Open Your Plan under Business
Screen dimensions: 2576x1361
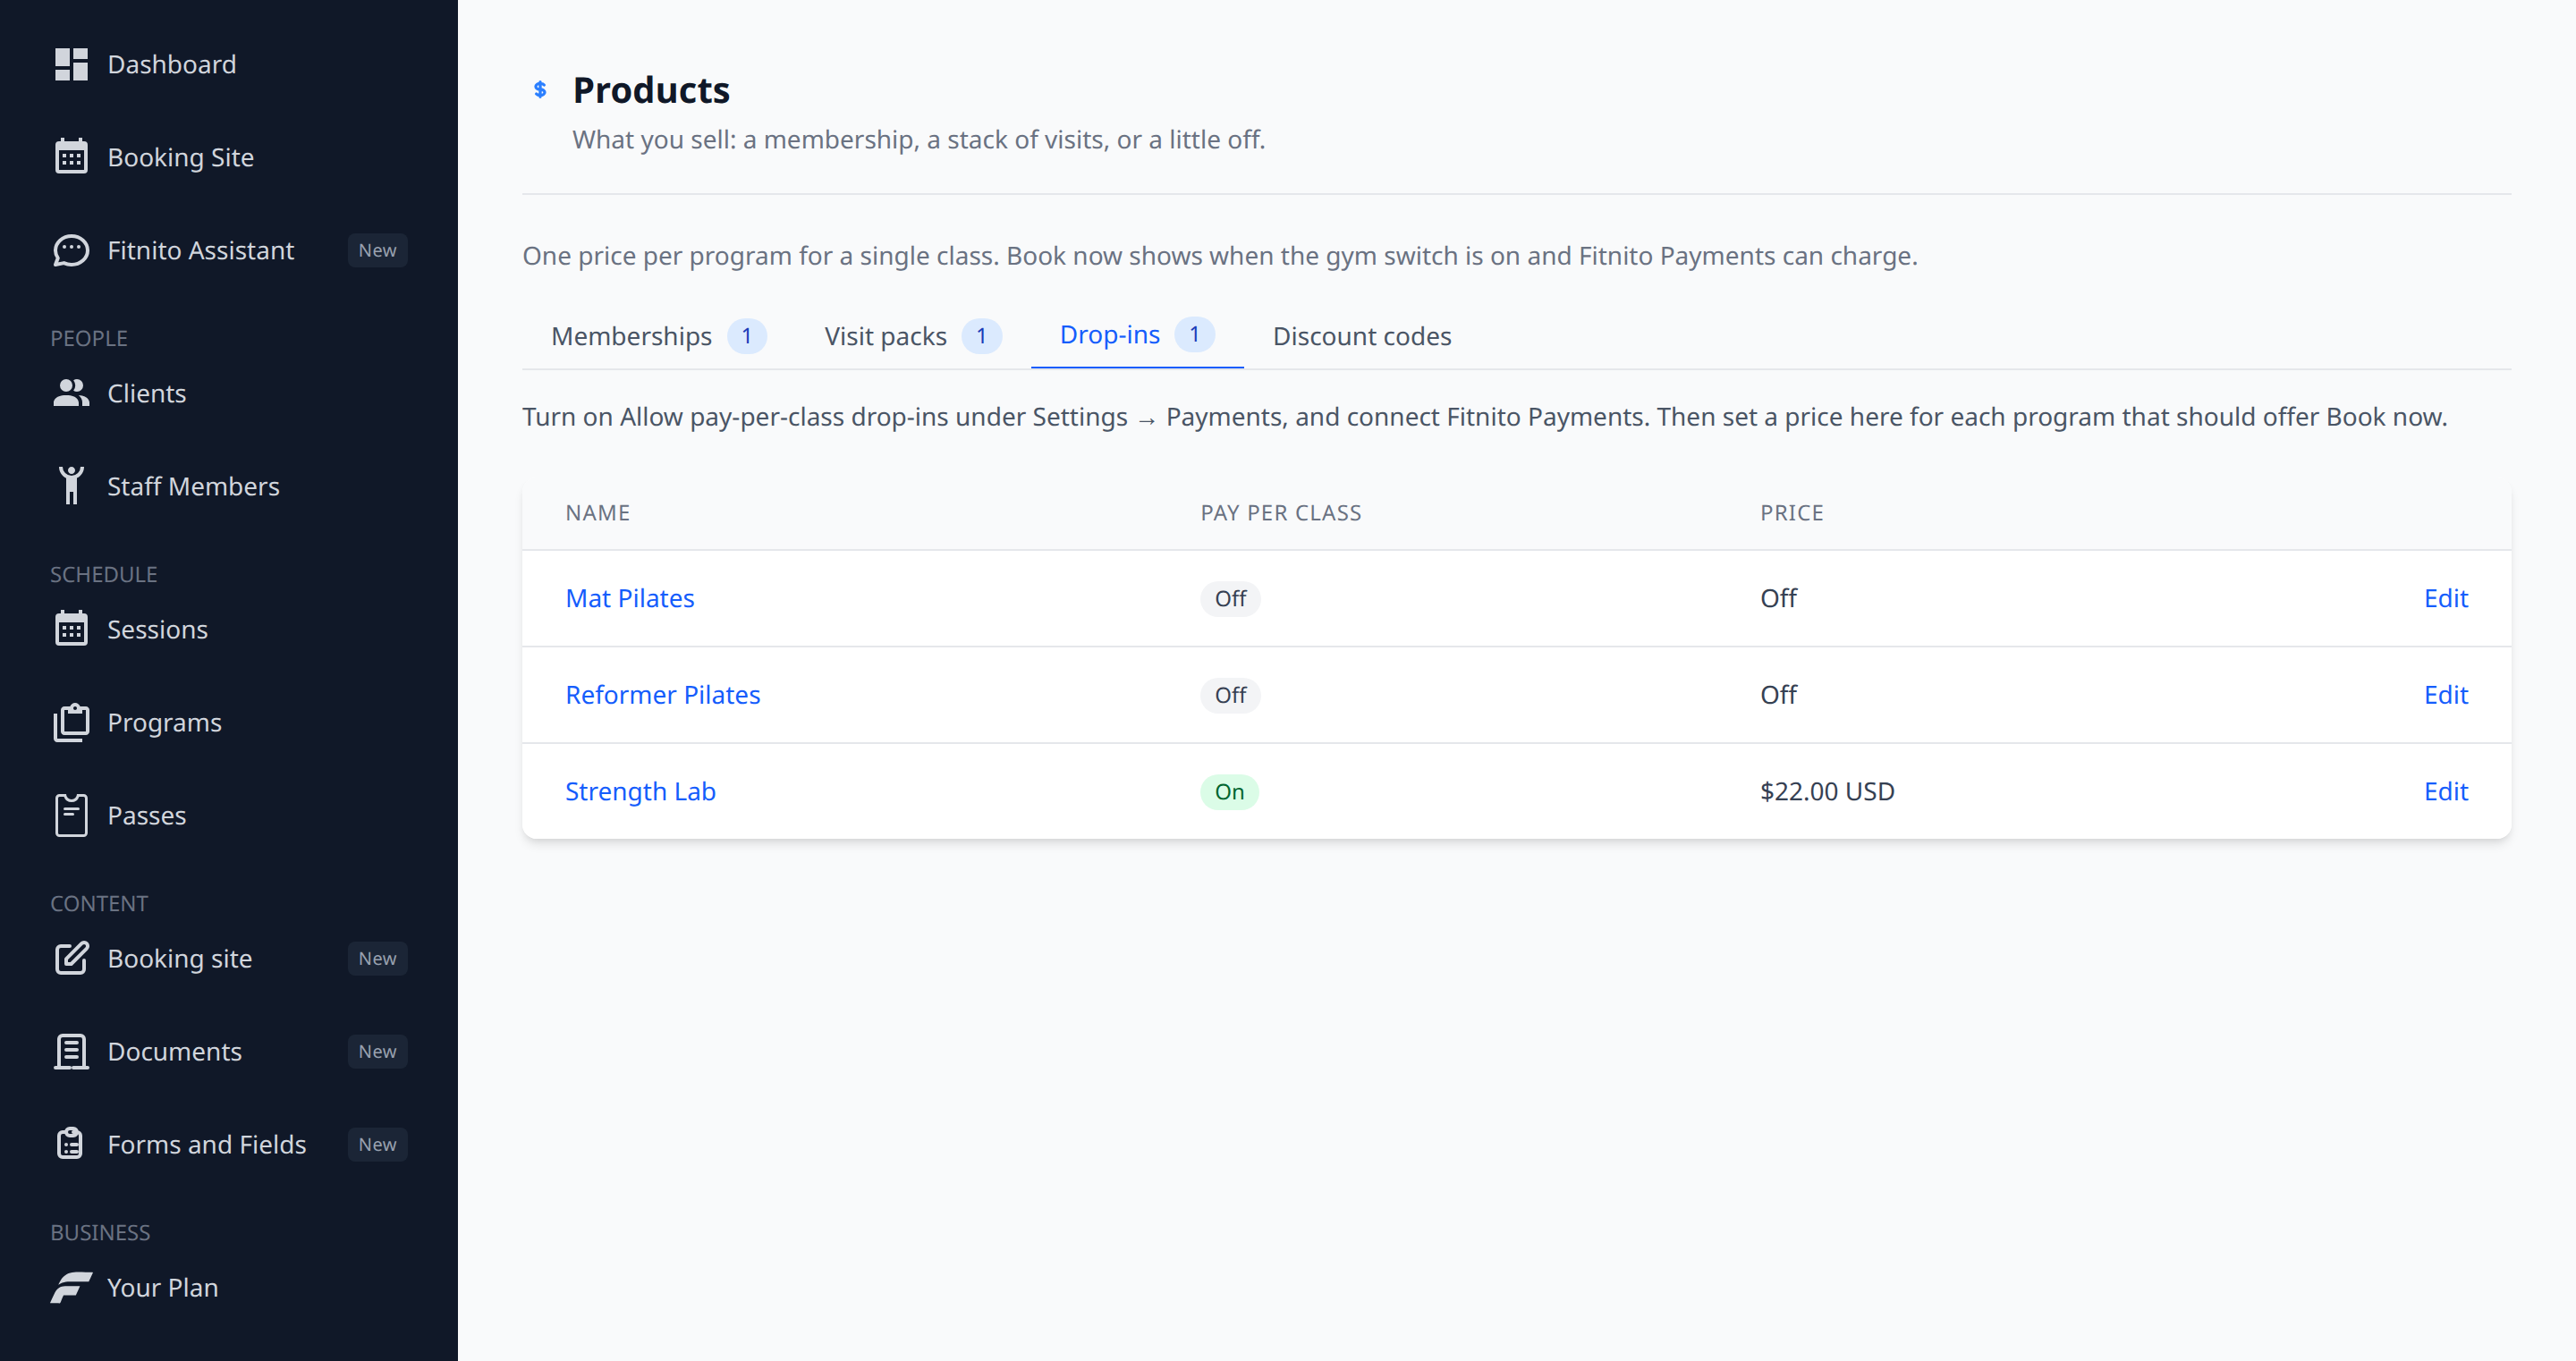tap(229, 1287)
